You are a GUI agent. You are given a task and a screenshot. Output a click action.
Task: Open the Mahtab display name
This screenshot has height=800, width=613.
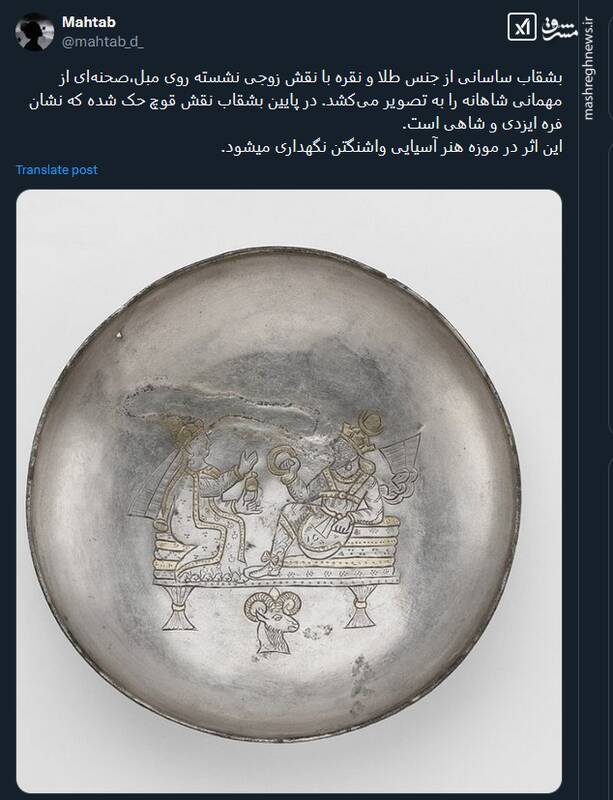88,22
